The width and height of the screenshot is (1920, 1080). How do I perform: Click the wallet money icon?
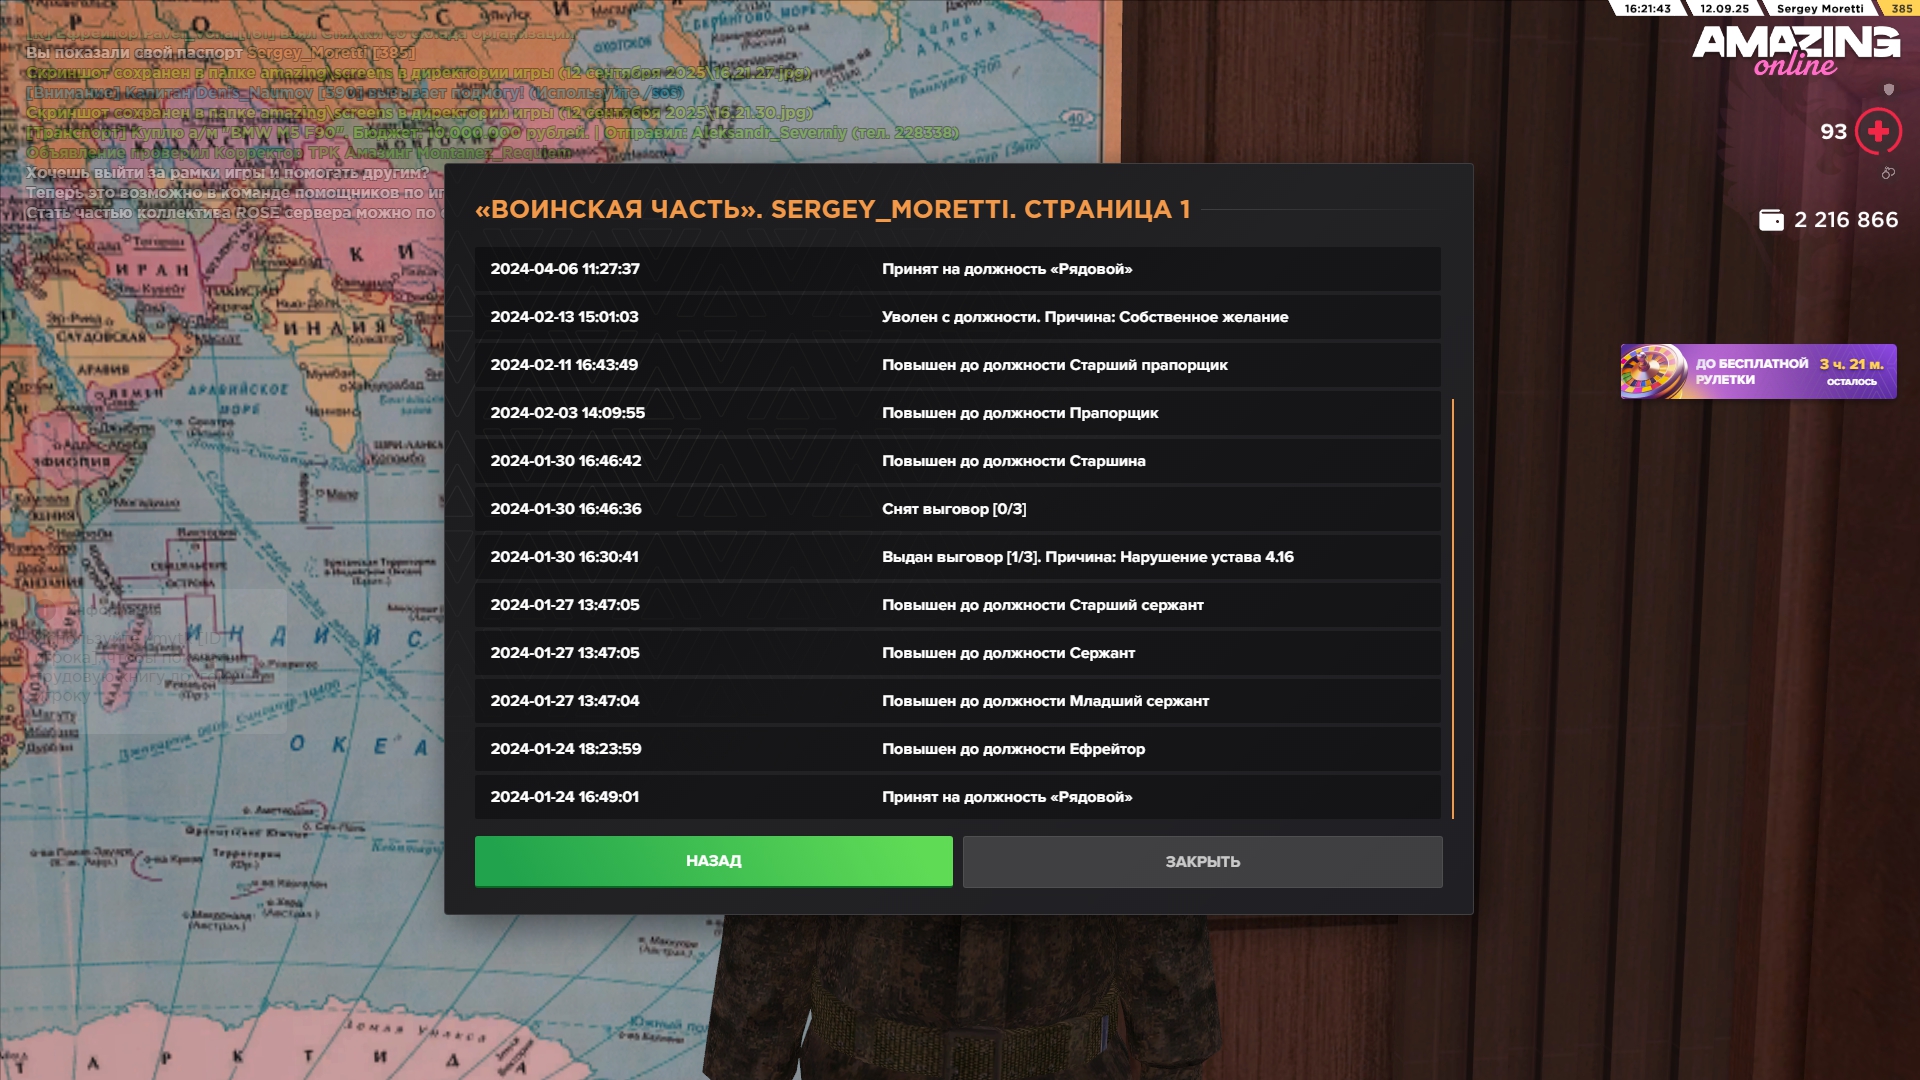[1771, 220]
